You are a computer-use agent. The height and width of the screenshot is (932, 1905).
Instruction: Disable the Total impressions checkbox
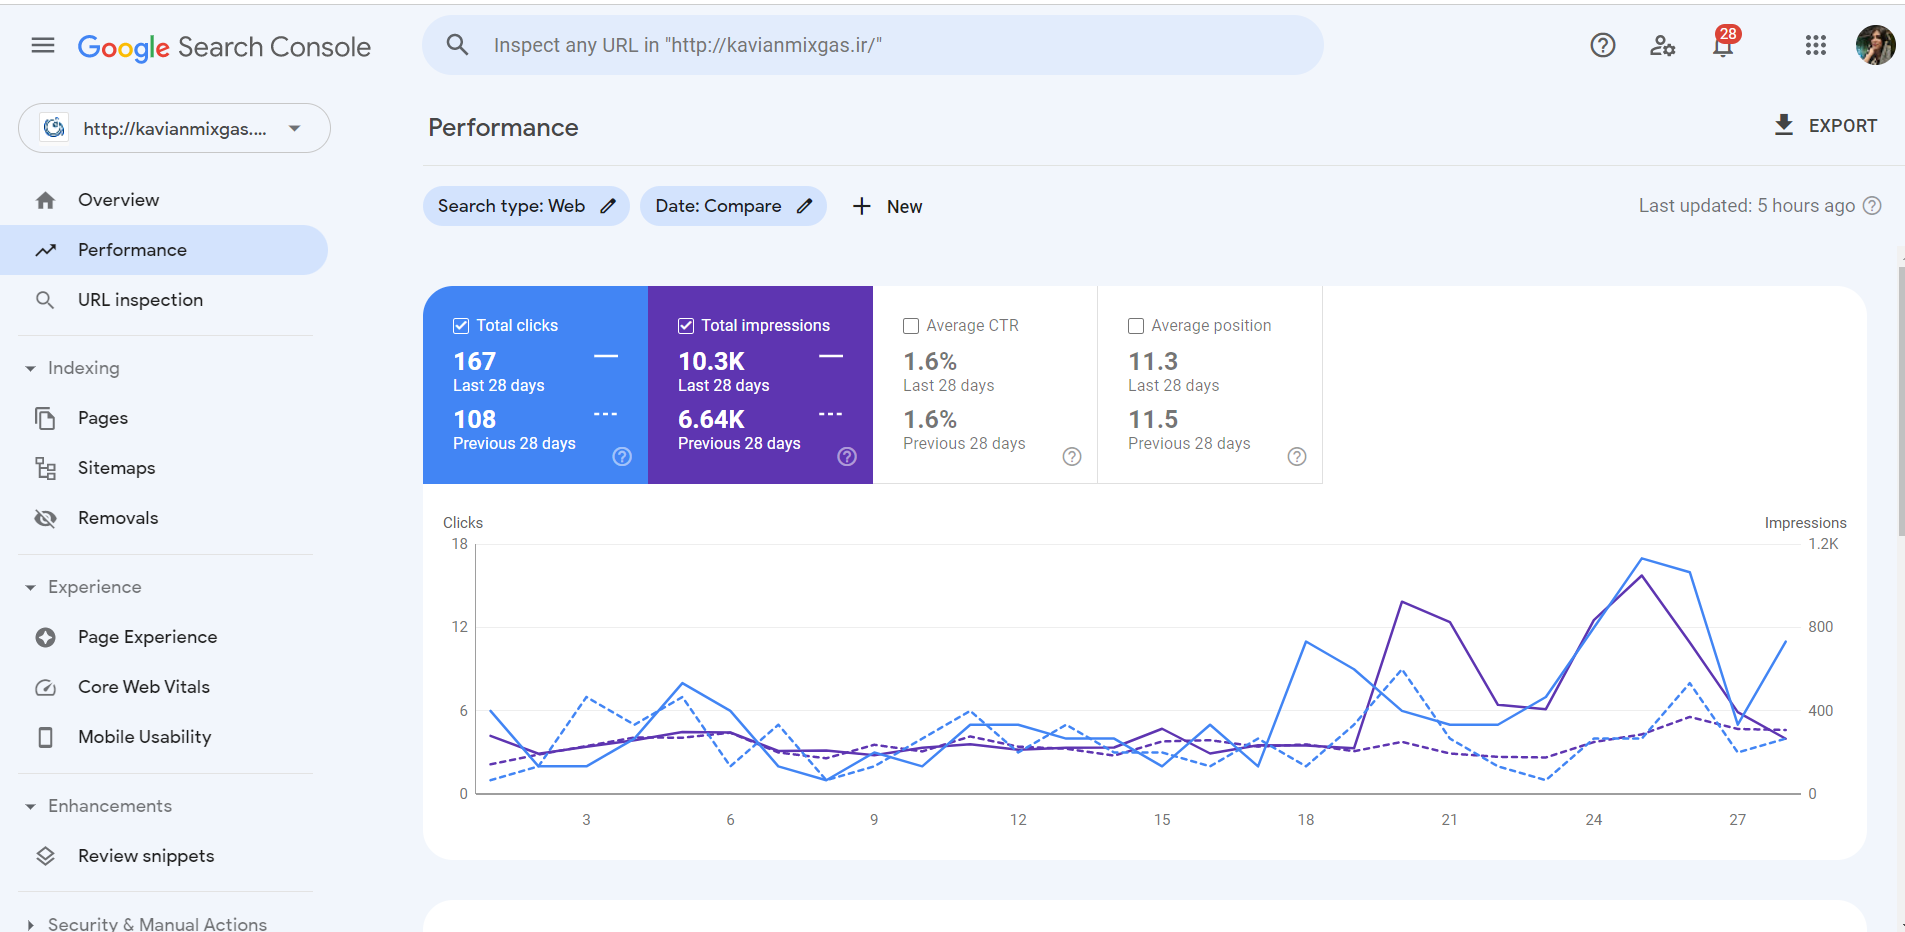[x=686, y=325]
